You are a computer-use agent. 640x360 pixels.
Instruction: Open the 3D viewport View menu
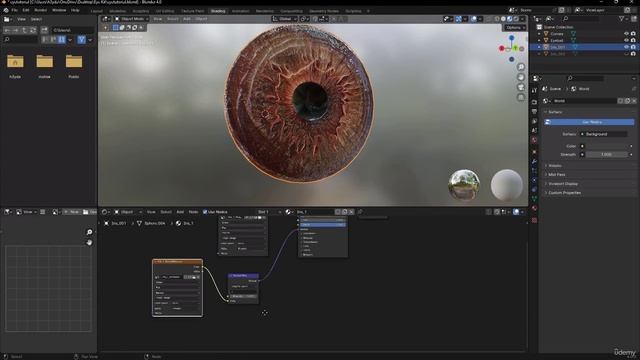pos(157,19)
